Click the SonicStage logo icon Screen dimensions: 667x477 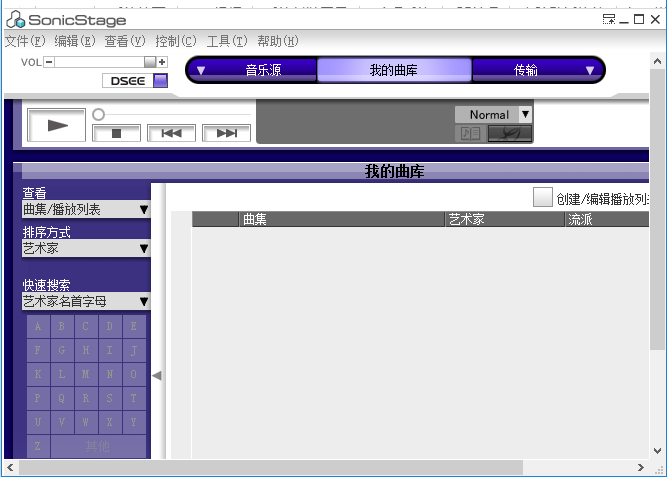16,20
